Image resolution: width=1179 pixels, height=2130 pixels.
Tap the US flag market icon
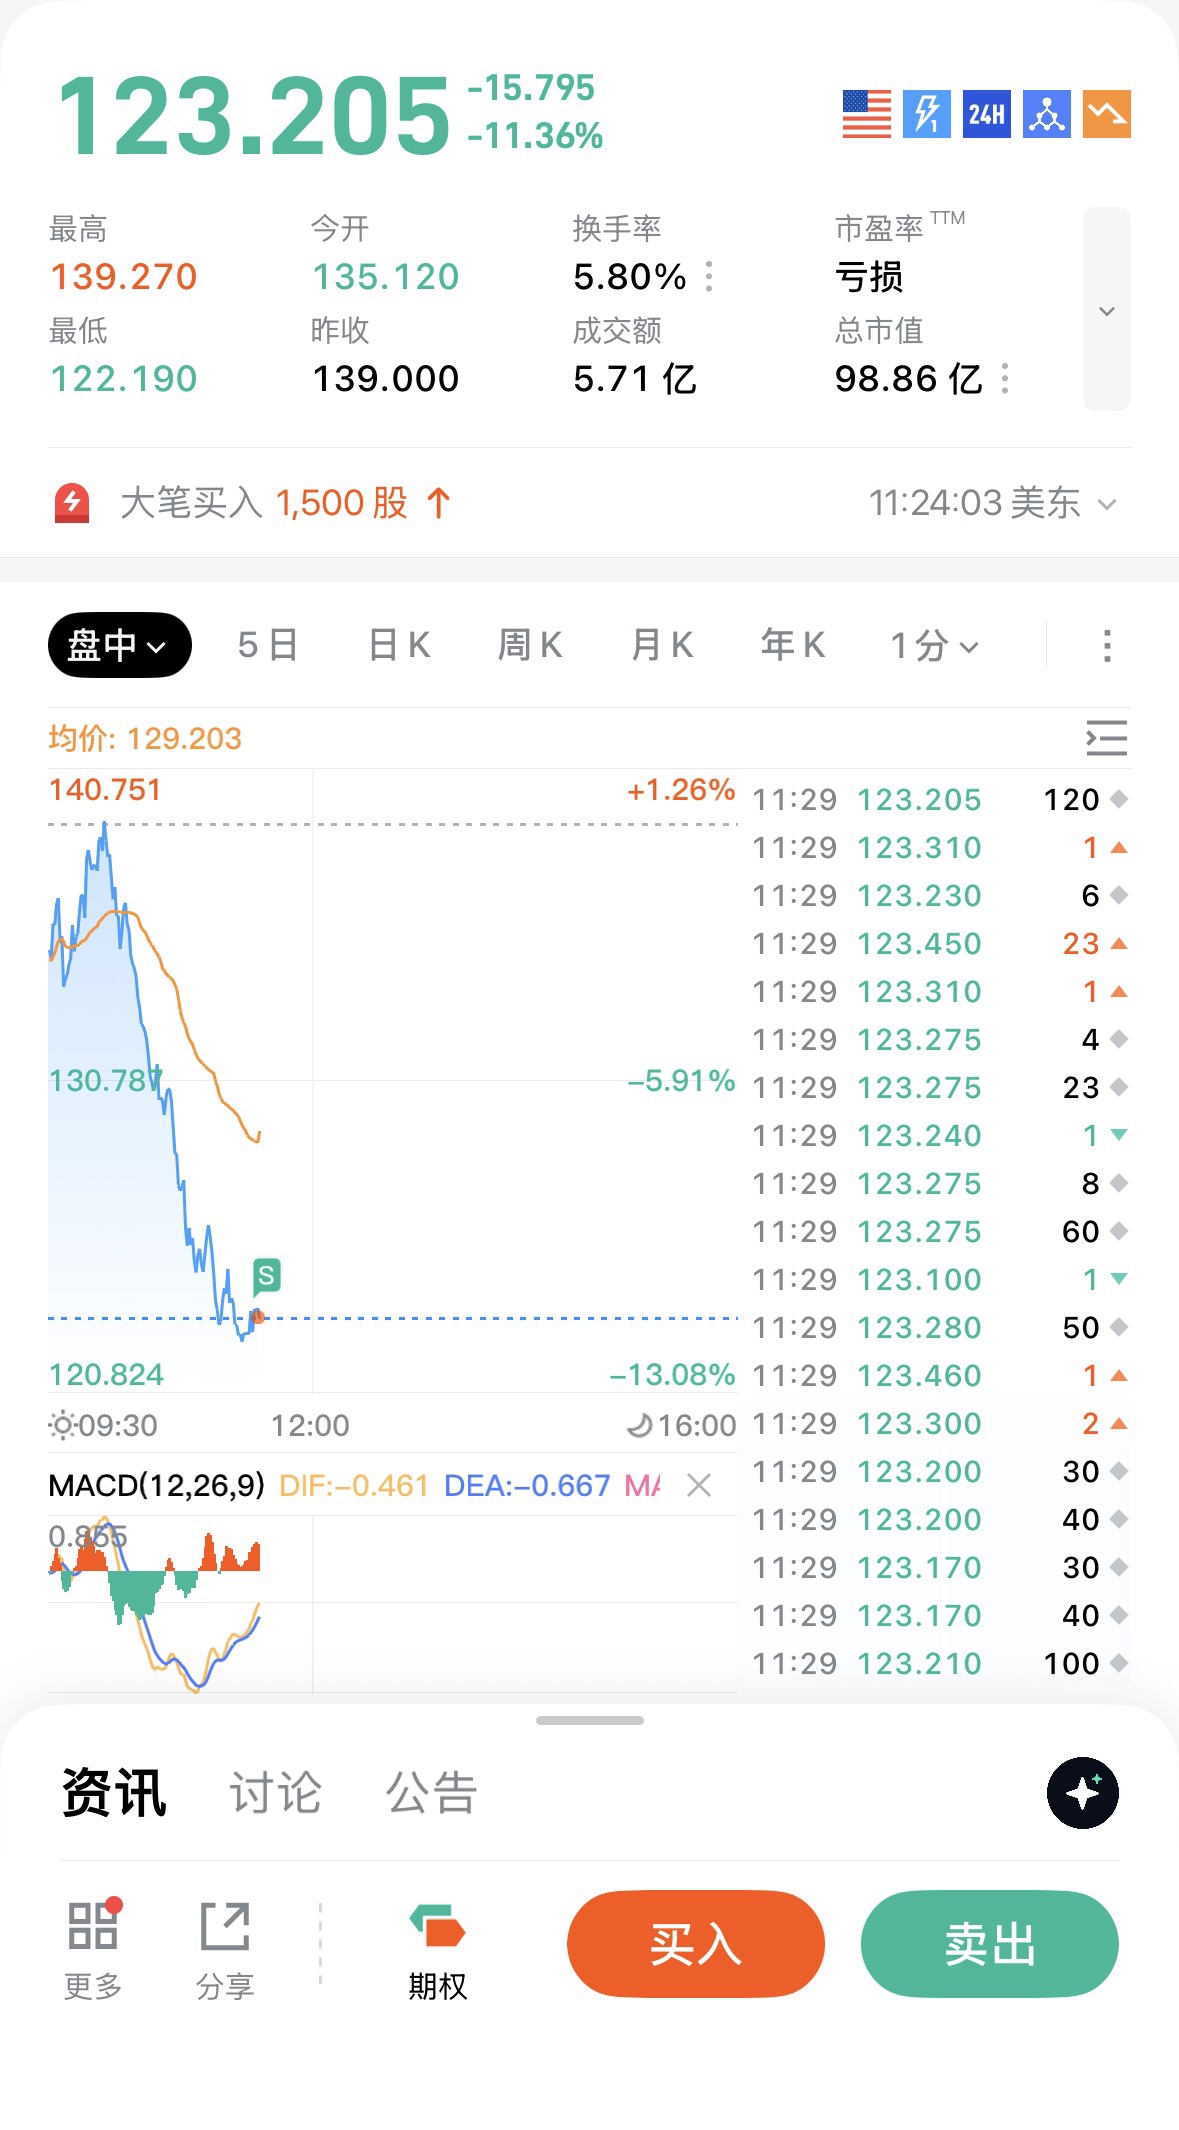[866, 114]
